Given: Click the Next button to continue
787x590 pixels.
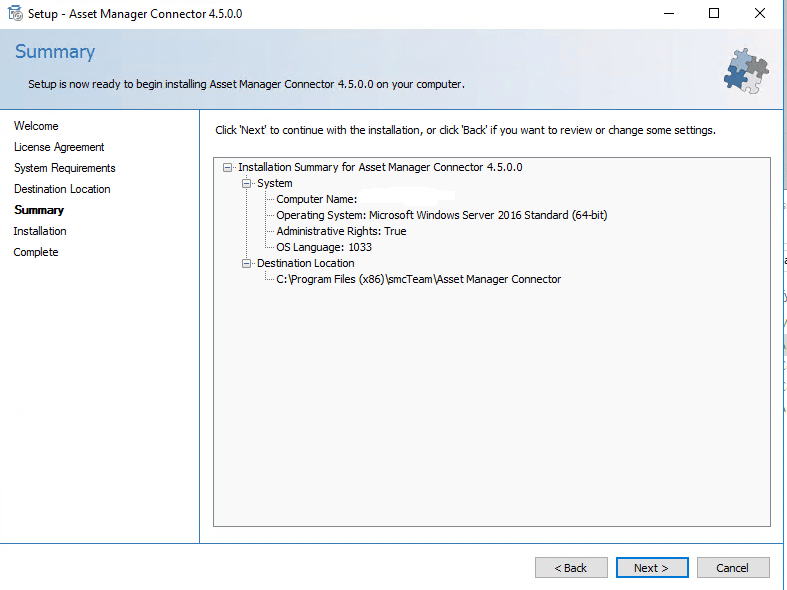Looking at the screenshot, I should click(652, 568).
